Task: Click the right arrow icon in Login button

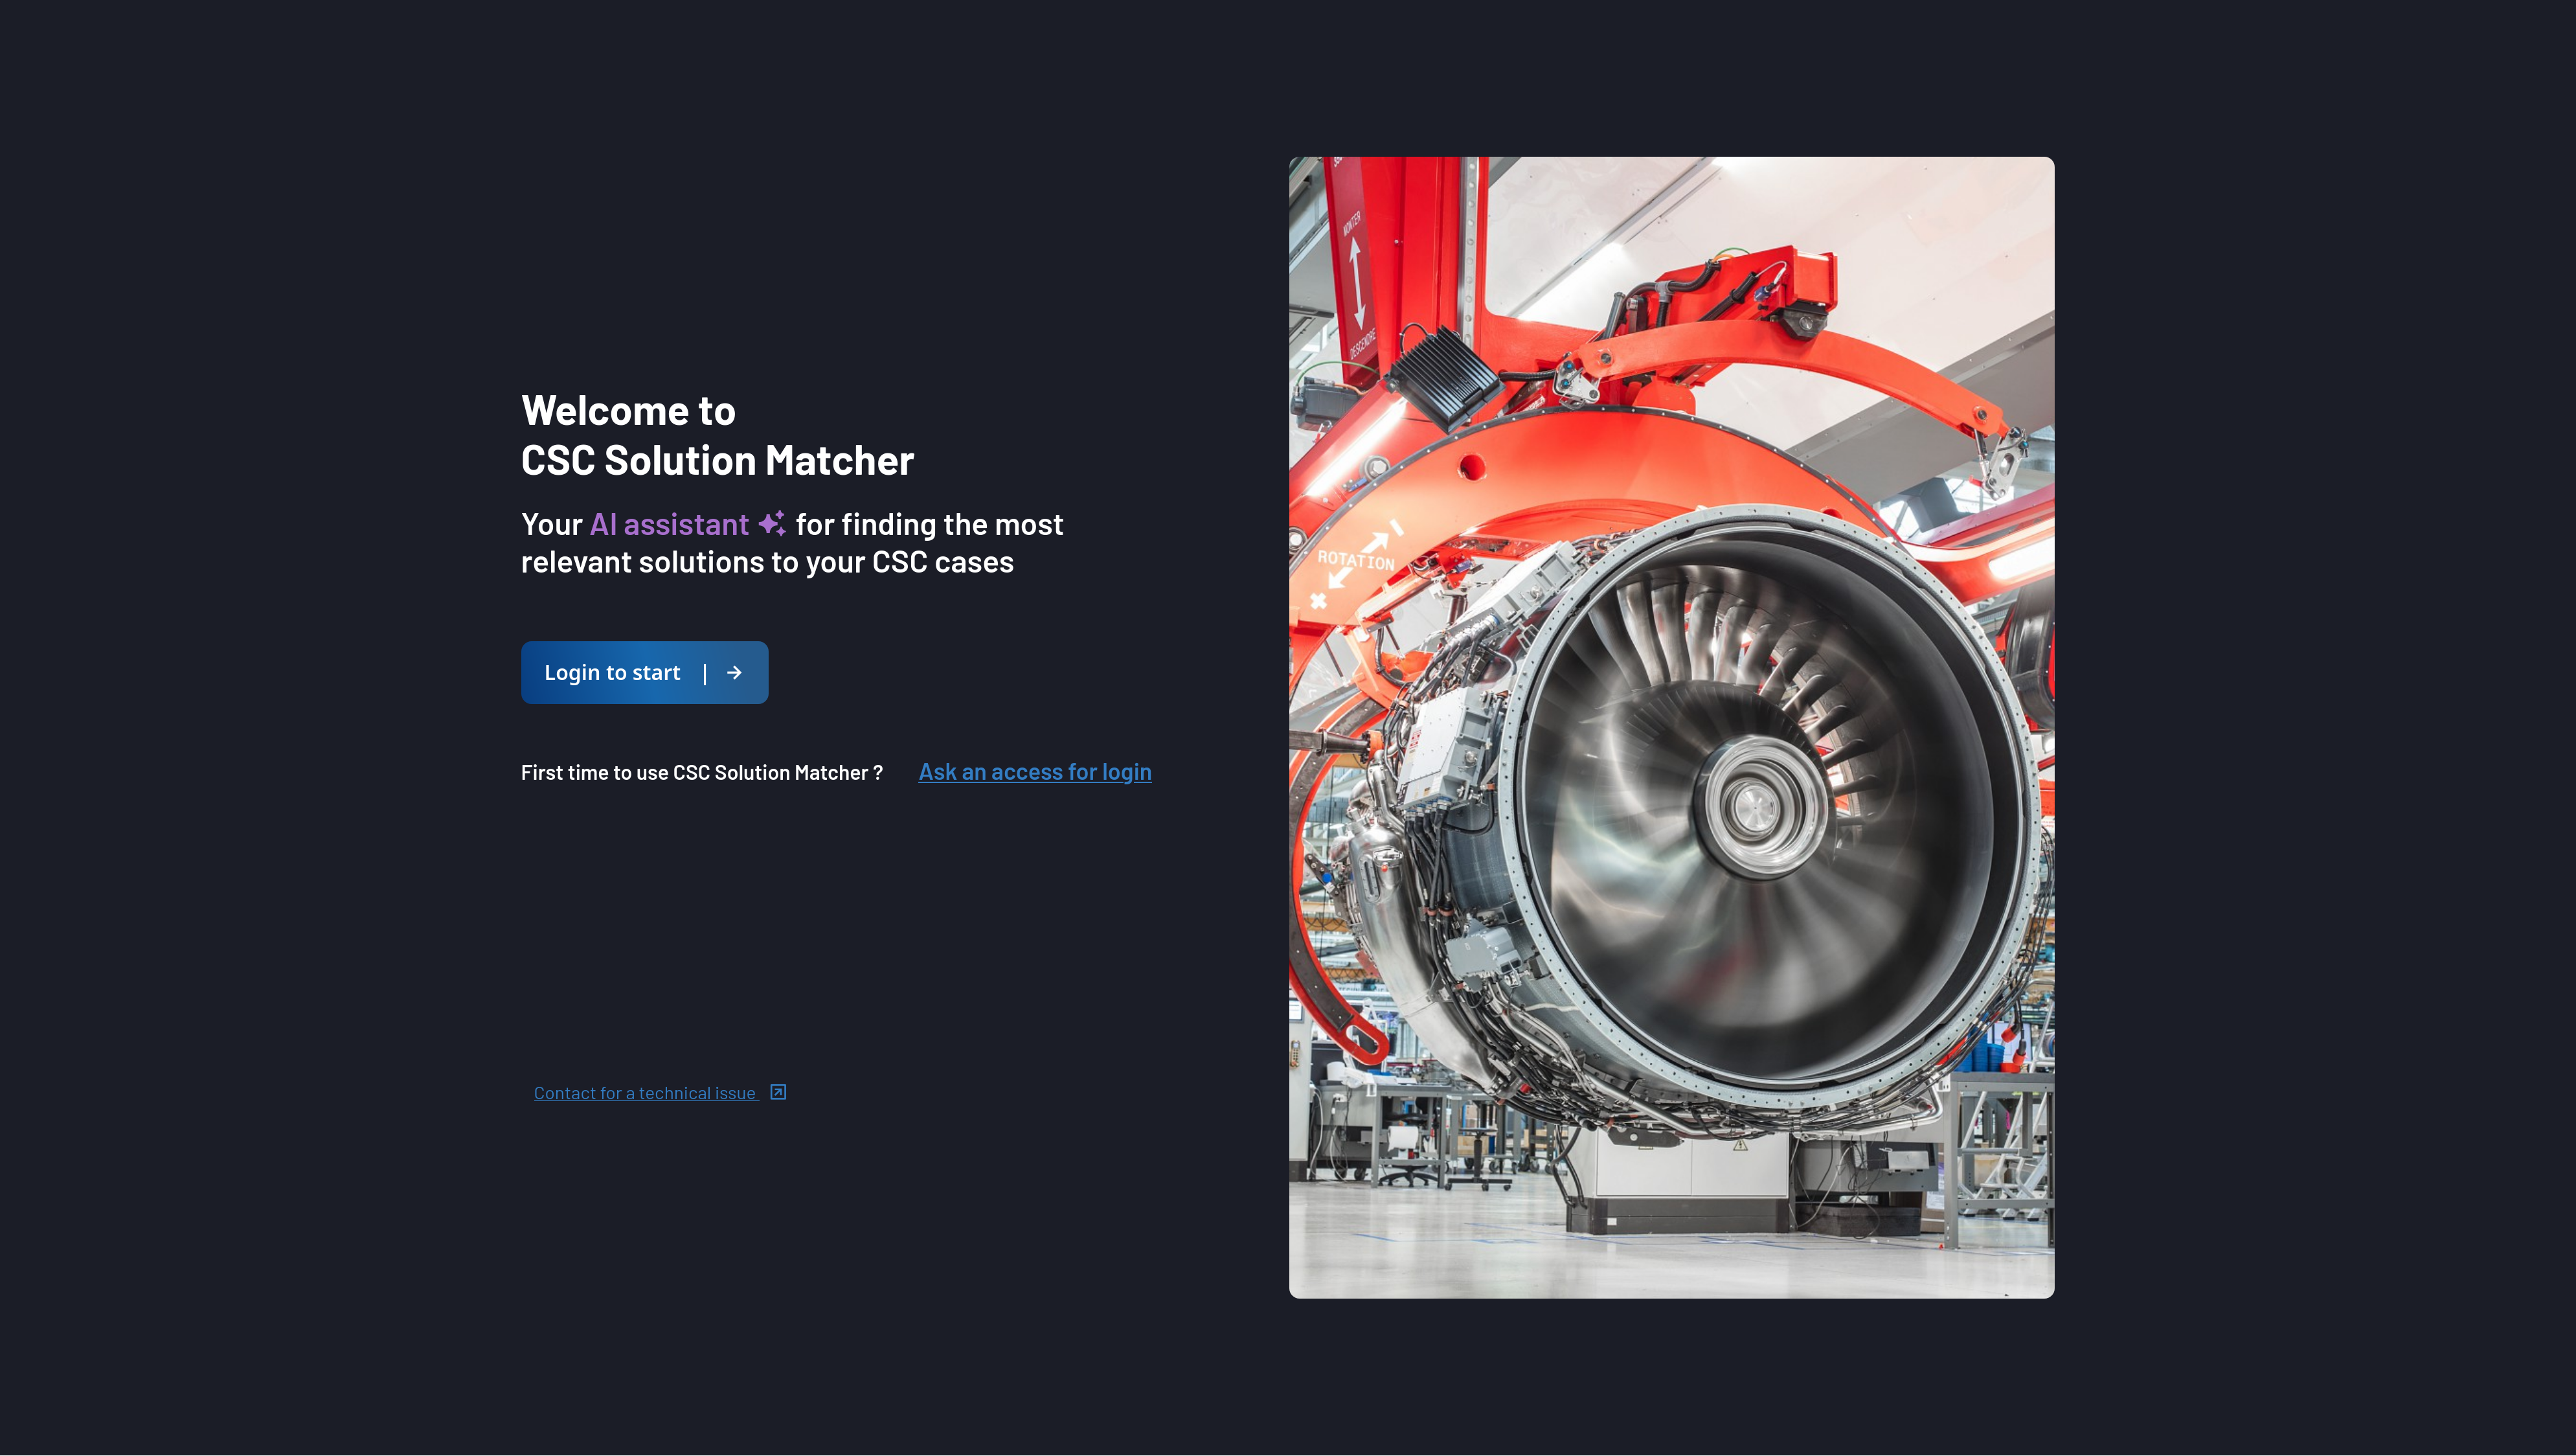Action: 734,673
